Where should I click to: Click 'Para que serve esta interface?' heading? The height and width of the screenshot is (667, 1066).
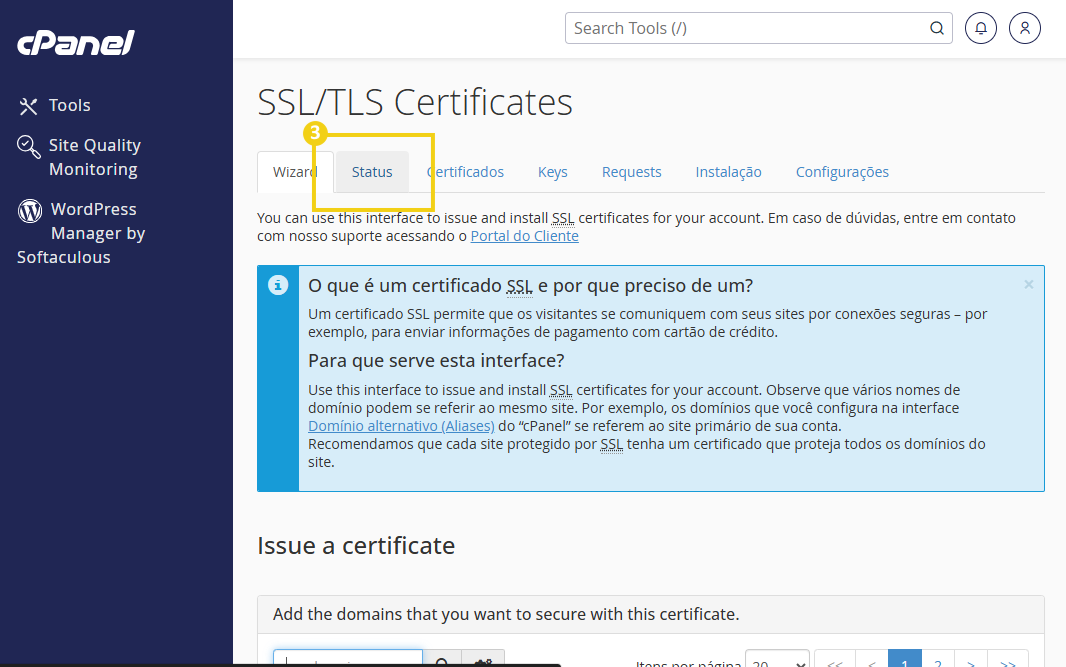tap(436, 360)
